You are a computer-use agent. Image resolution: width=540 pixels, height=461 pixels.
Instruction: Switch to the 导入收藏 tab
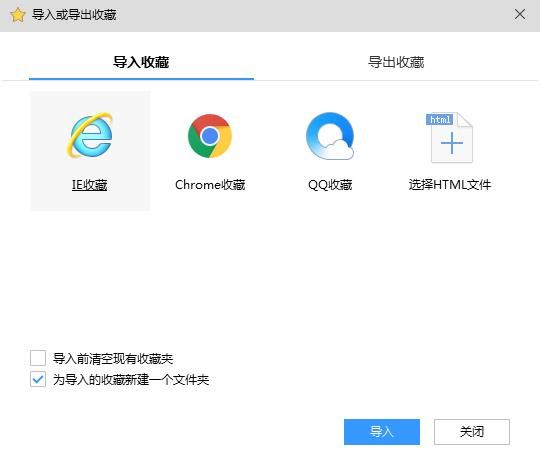coord(141,62)
